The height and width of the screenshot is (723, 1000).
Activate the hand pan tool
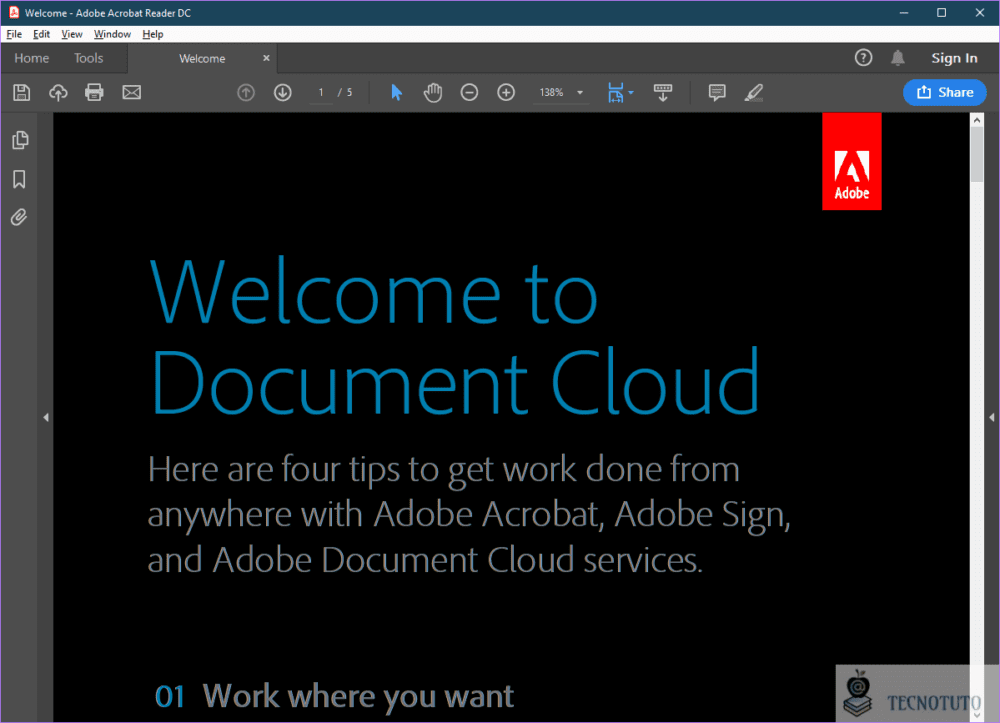point(432,92)
